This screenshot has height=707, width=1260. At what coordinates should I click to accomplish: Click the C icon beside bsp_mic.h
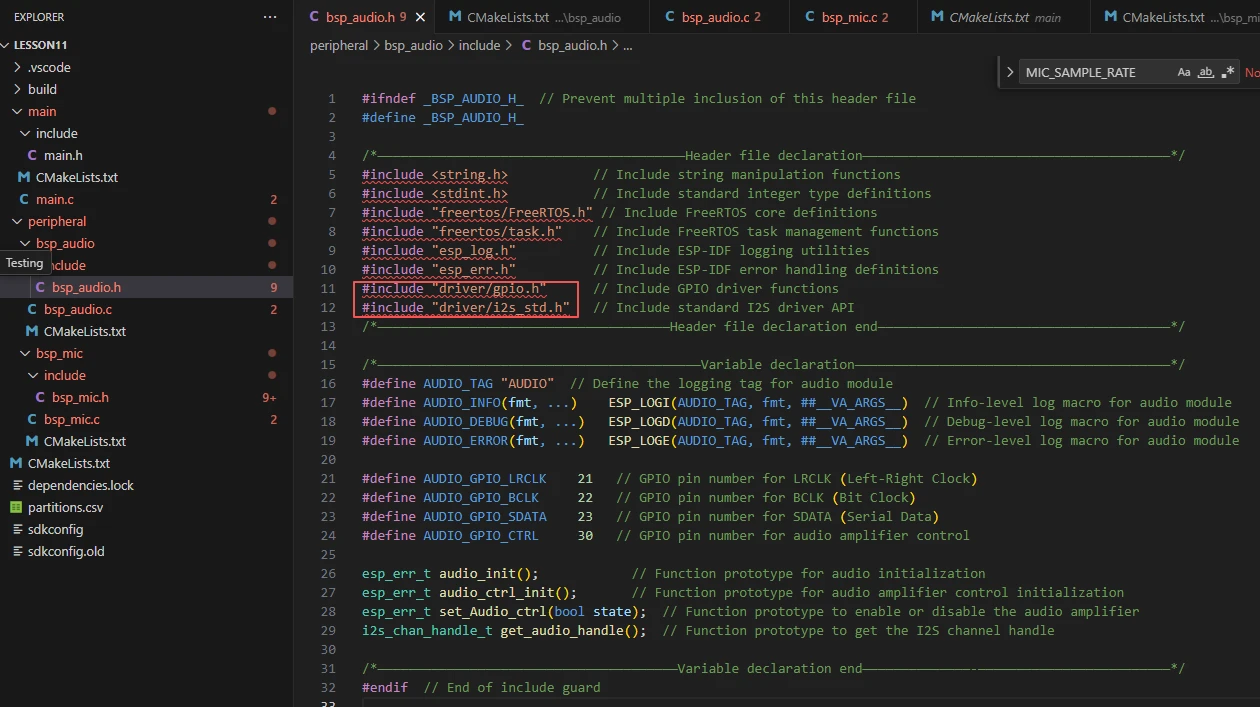pyautogui.click(x=40, y=397)
